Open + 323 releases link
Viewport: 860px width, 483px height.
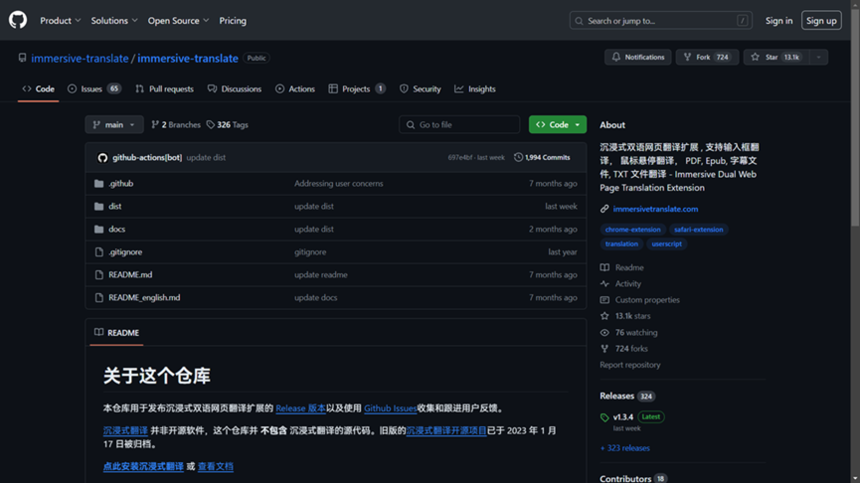[x=625, y=448]
